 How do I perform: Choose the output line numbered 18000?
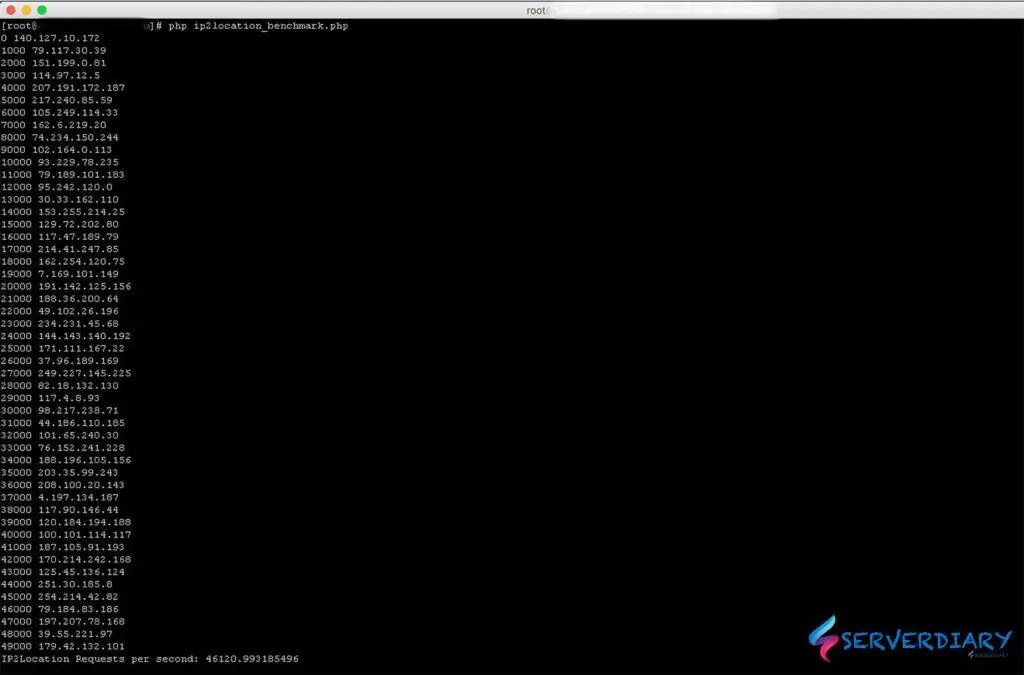click(x=63, y=262)
